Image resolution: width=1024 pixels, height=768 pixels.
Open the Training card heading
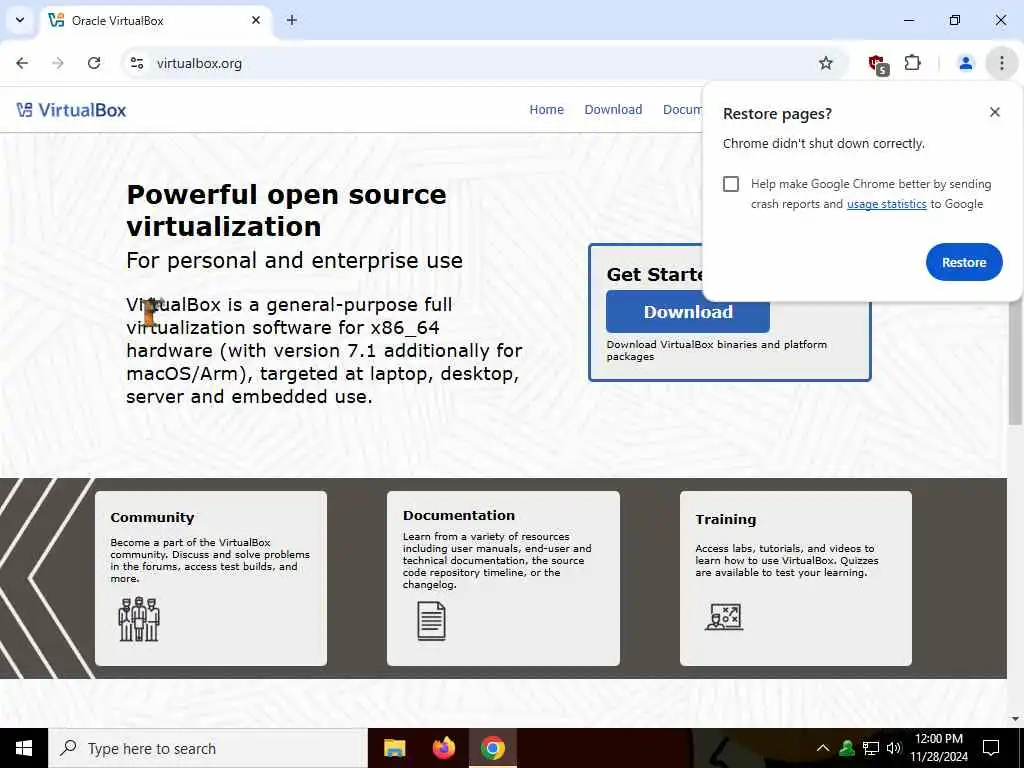(x=726, y=519)
